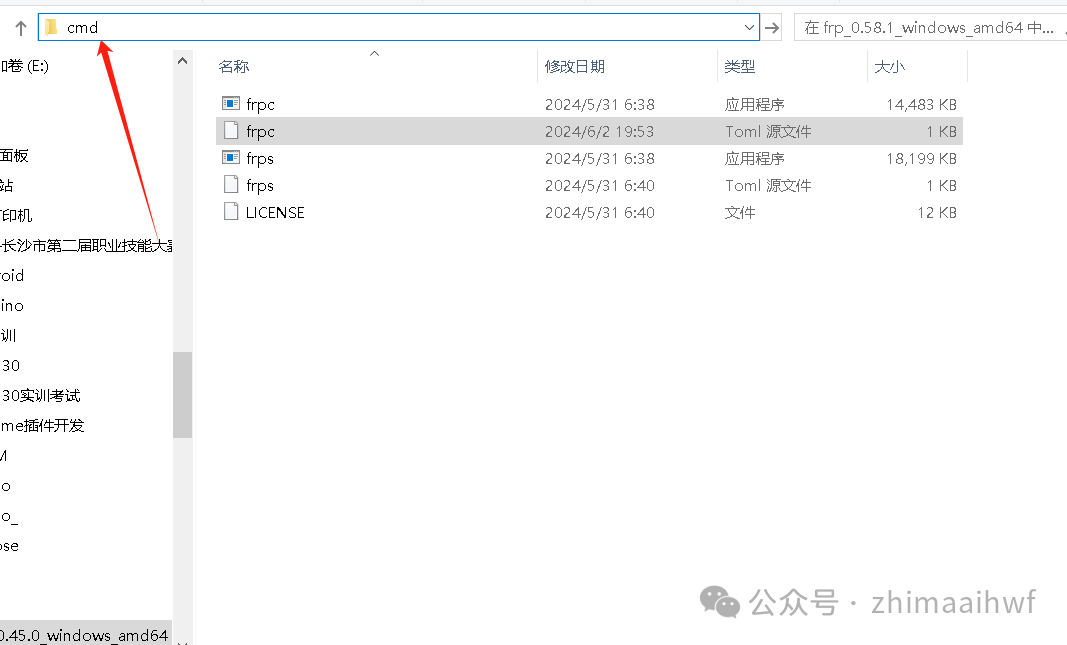Screen dimensions: 1067x645
Task: Click the address bar Go arrow
Action: pyautogui.click(x=772, y=28)
